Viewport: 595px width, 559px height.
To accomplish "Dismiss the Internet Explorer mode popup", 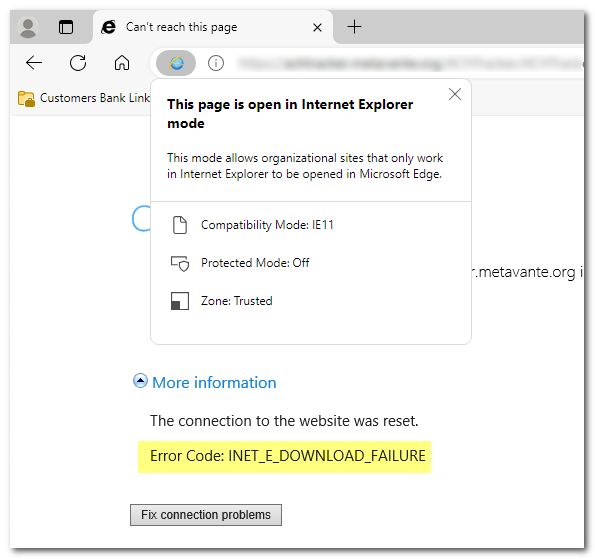I will point(455,94).
